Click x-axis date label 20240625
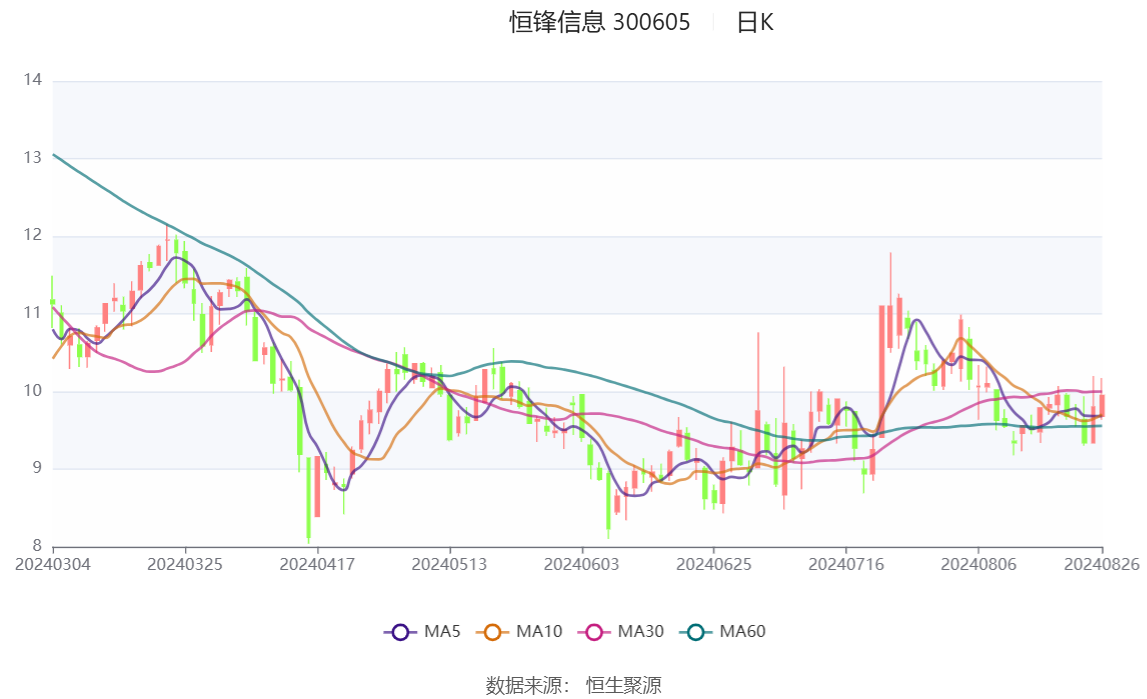 (714, 564)
